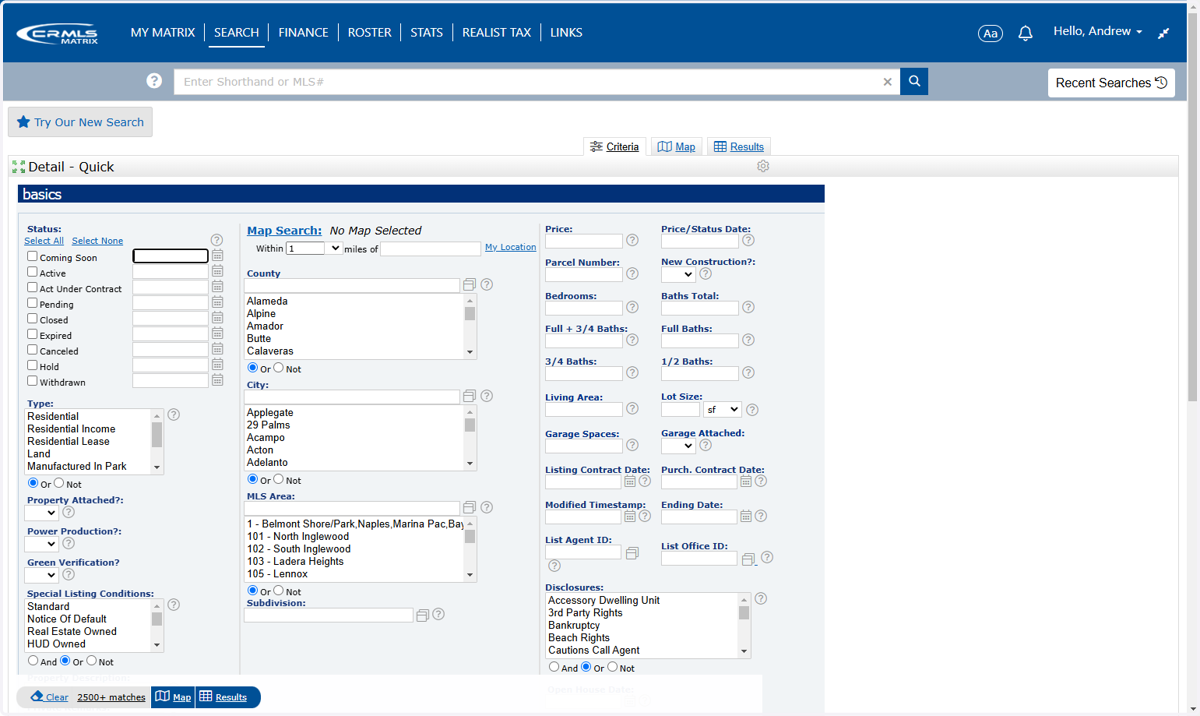
Task: Click the County list scrollbar
Action: point(470,326)
